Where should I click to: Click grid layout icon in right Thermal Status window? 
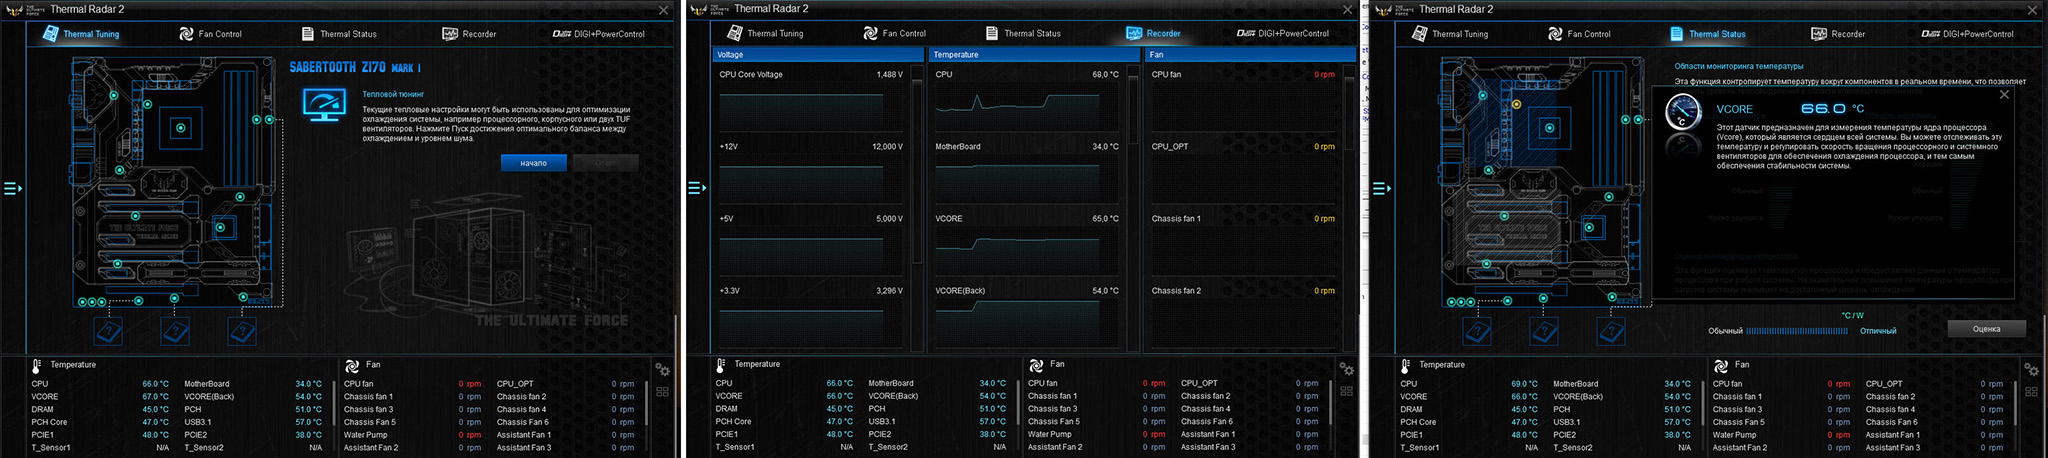point(2031,392)
